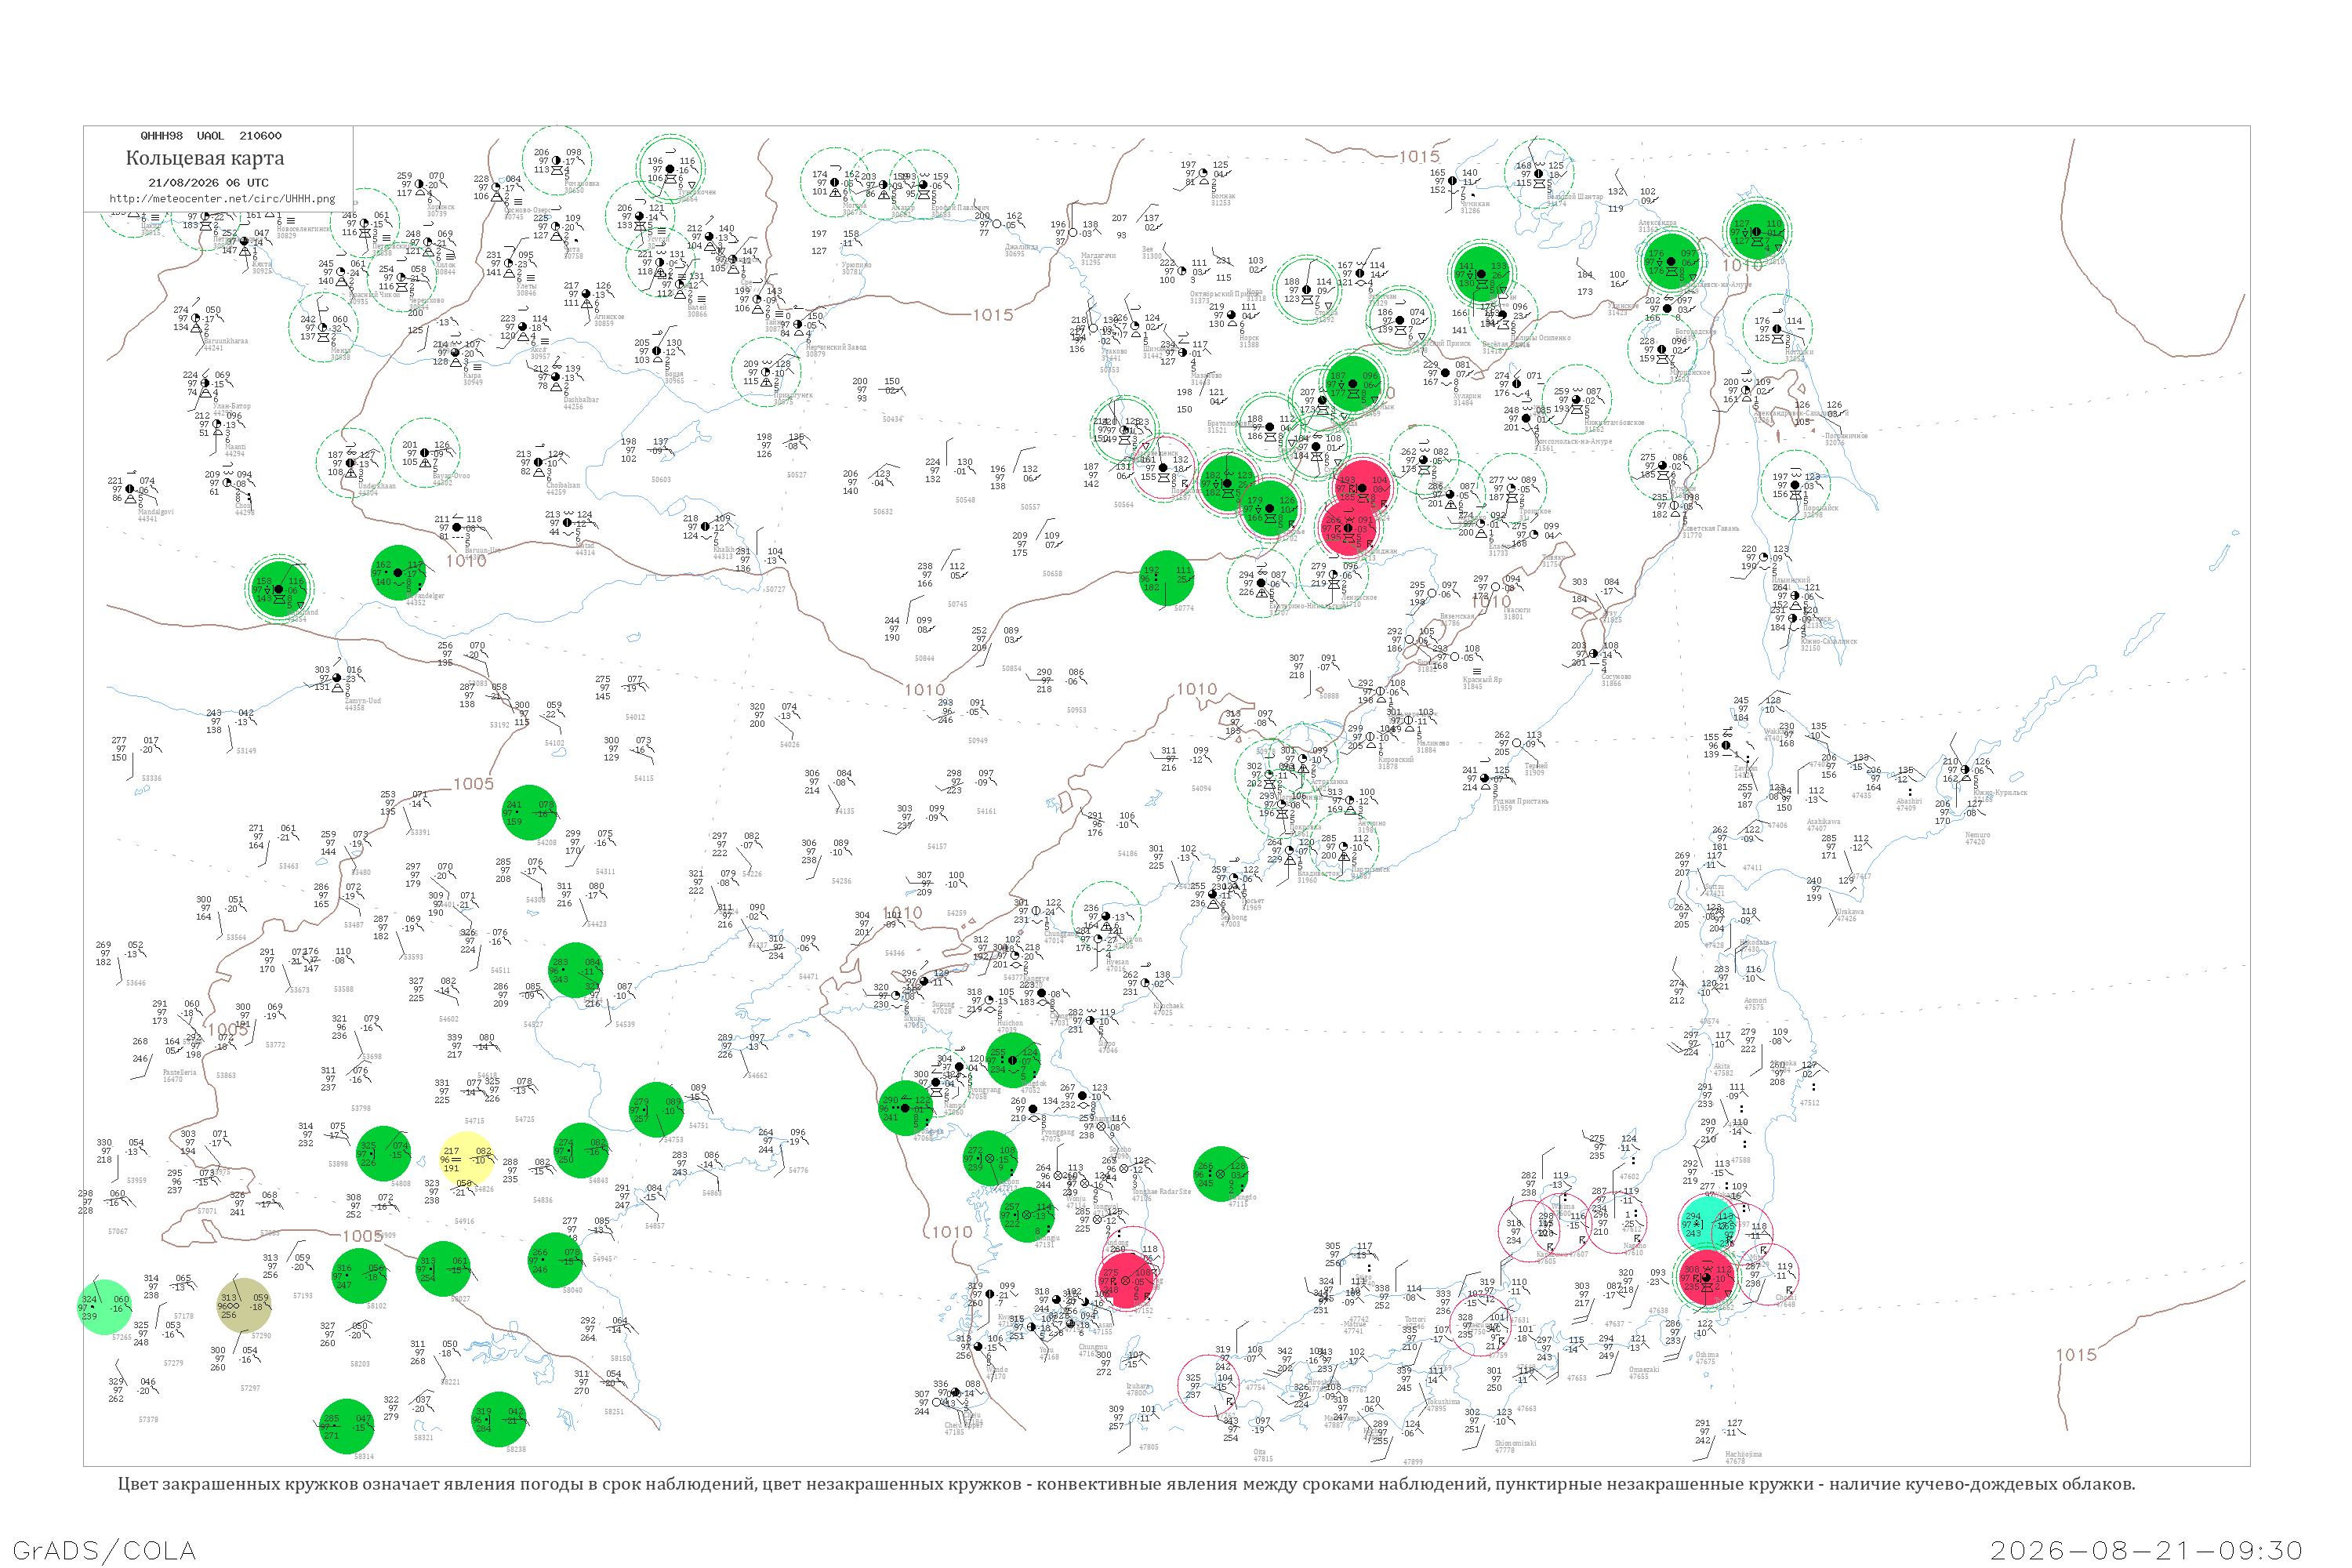2352x1568 pixels.
Task: Click the station number "50603"
Action: pyautogui.click(x=661, y=480)
